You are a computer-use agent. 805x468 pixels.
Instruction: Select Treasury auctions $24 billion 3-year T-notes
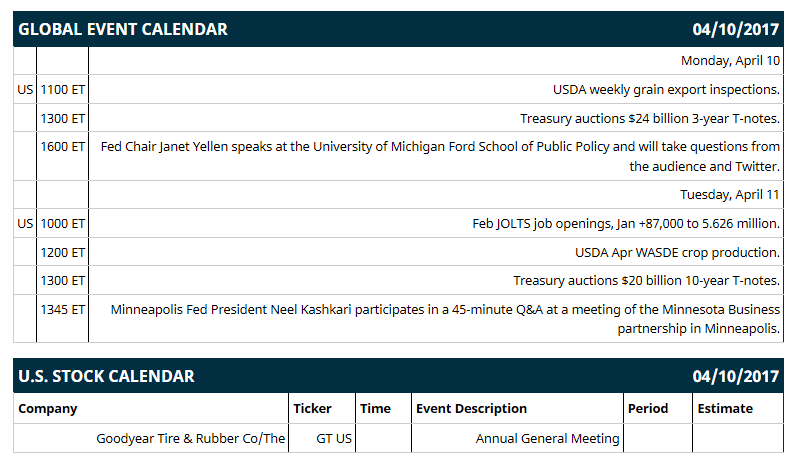(x=649, y=119)
